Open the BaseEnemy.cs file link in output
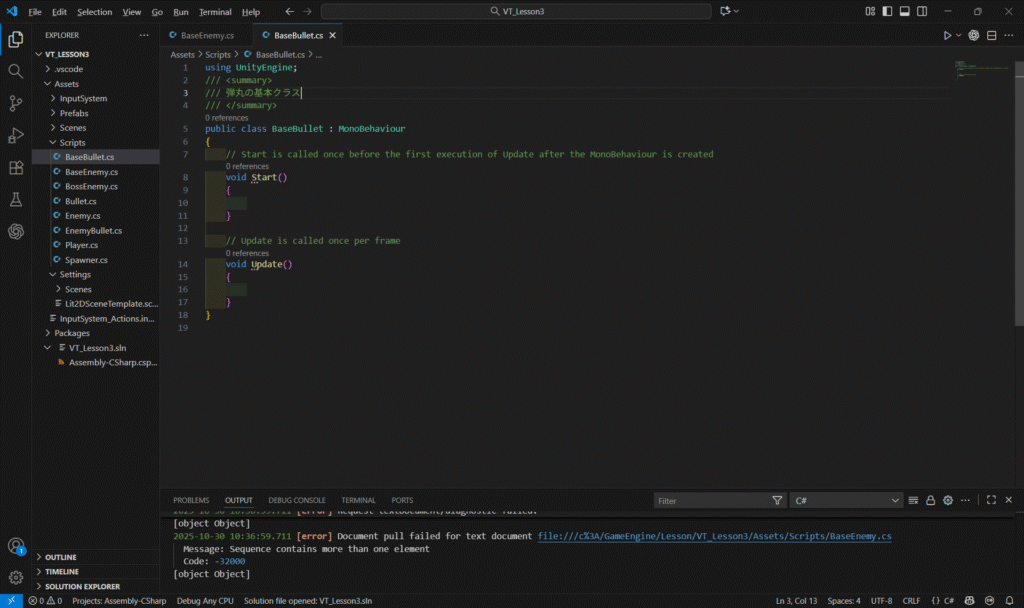Viewport: 1024px width, 608px height. coord(714,536)
